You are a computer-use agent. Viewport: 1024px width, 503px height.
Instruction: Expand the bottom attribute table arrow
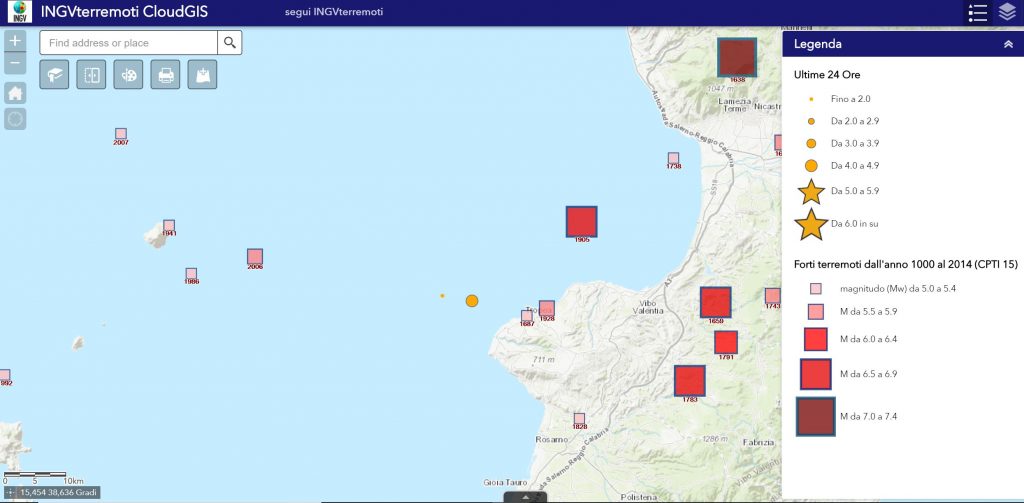[x=525, y=497]
